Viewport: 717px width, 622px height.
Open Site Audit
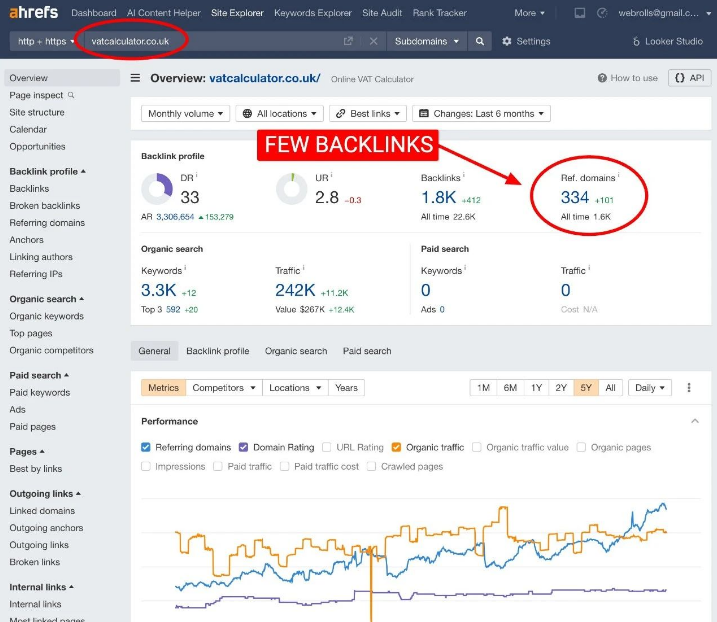pyautogui.click(x=382, y=13)
